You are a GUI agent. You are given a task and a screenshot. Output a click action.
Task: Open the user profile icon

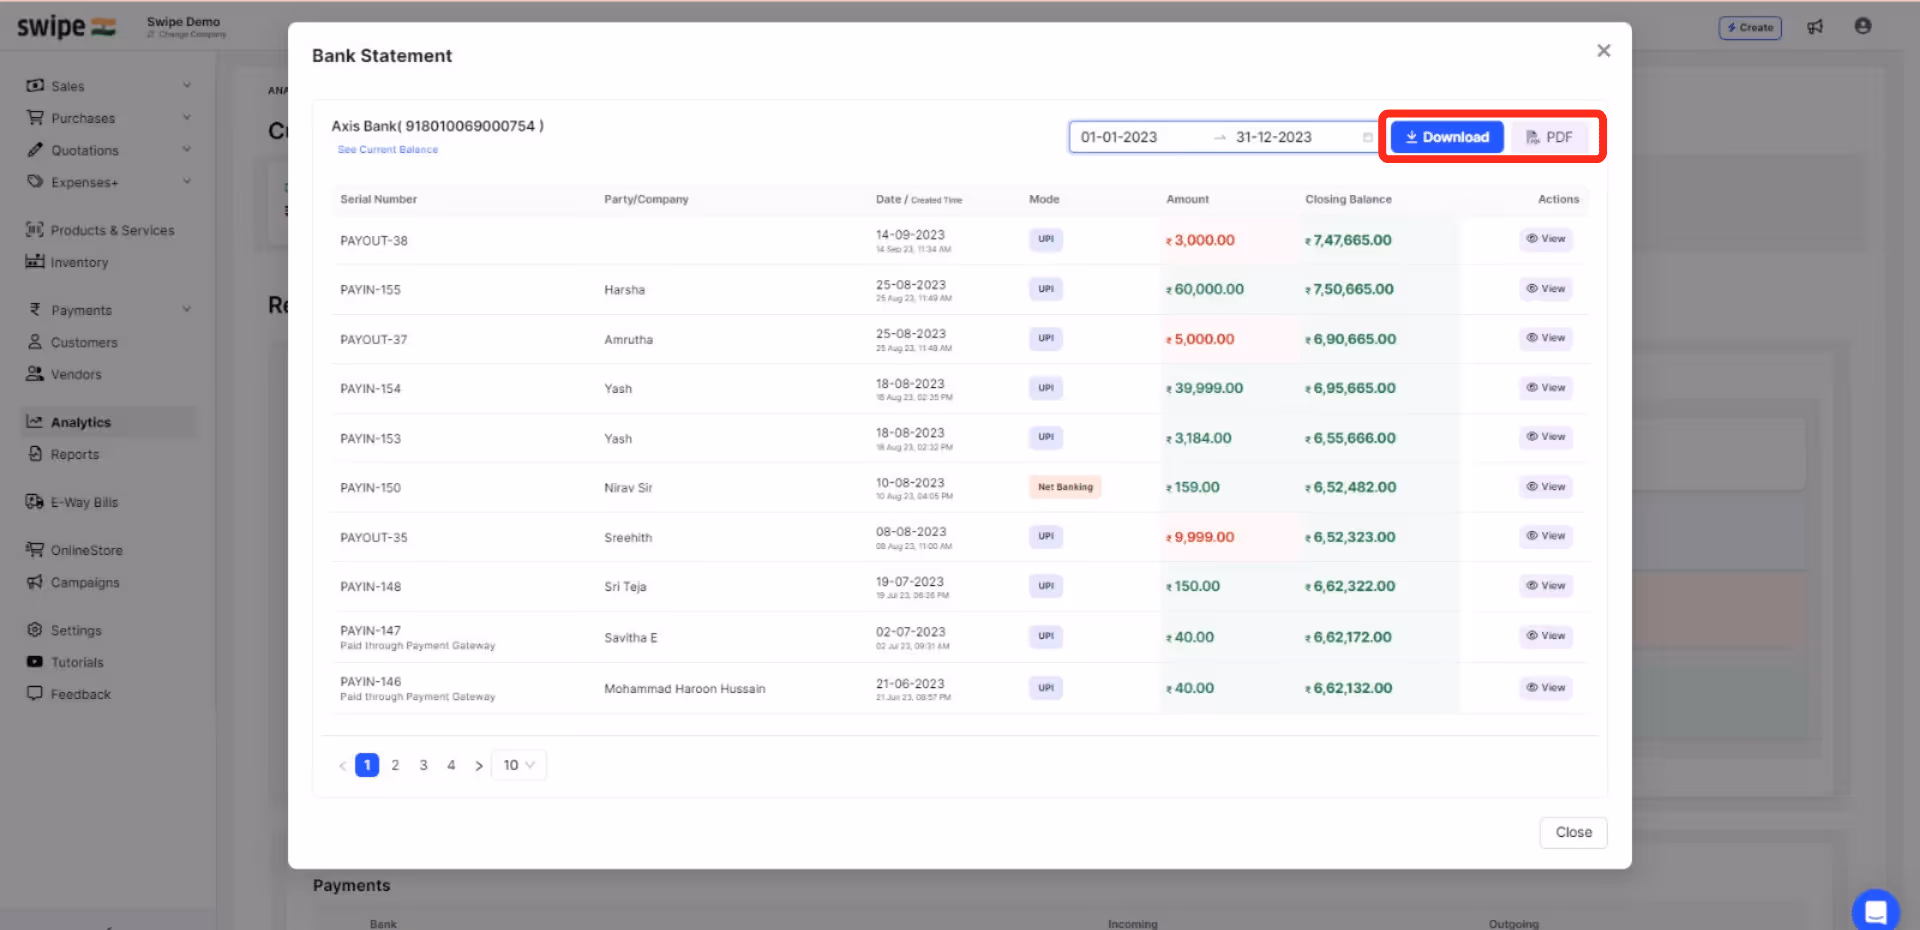(1862, 26)
